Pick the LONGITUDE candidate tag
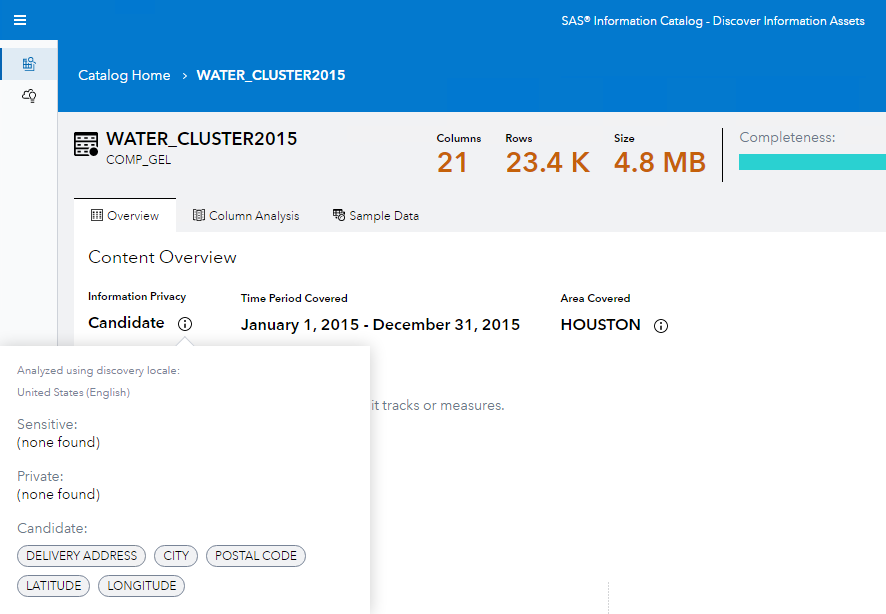886x614 pixels. 141,586
